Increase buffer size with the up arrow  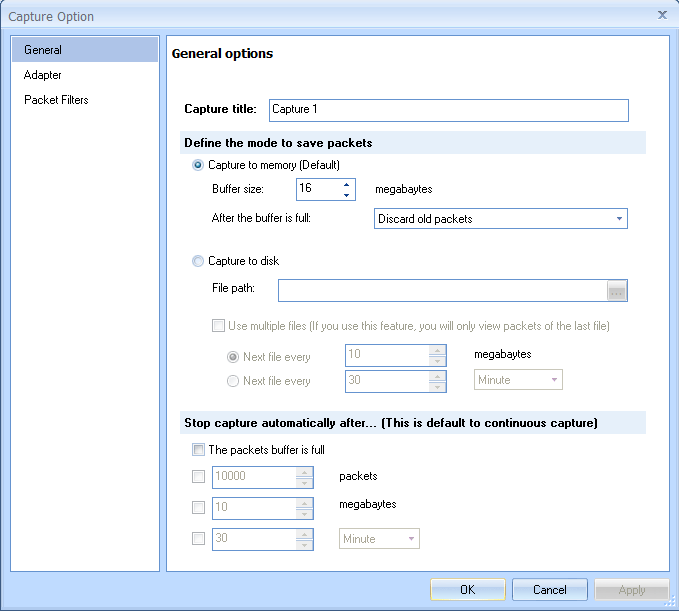346,185
